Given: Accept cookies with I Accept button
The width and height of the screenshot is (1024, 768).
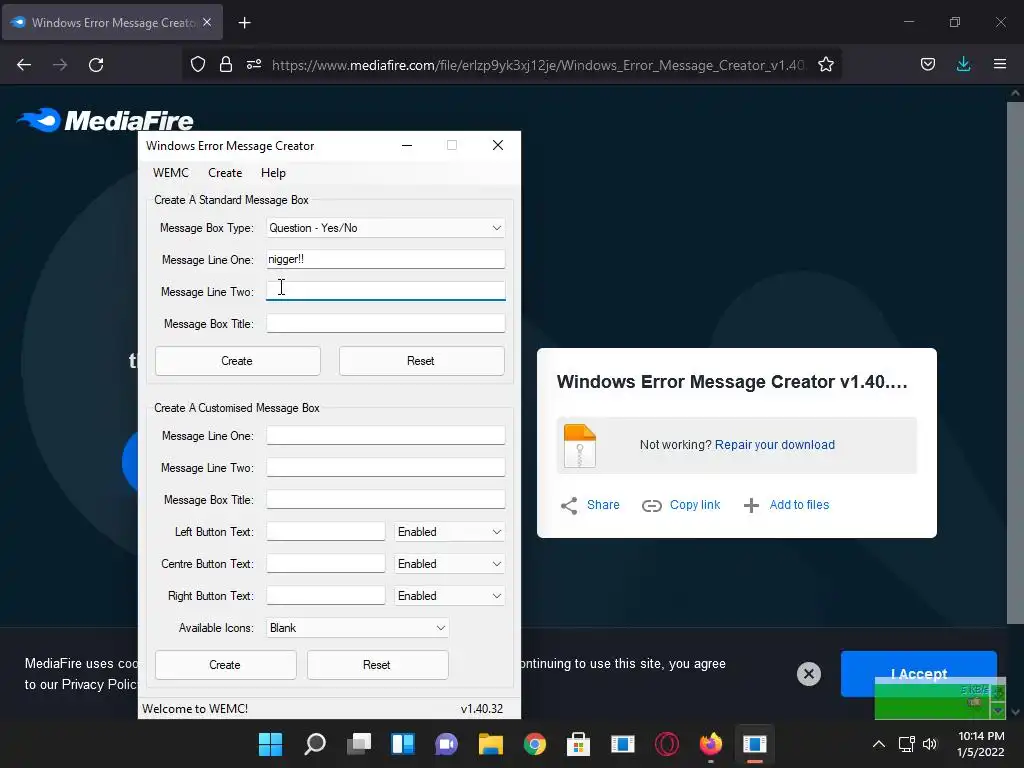Looking at the screenshot, I should point(918,673).
